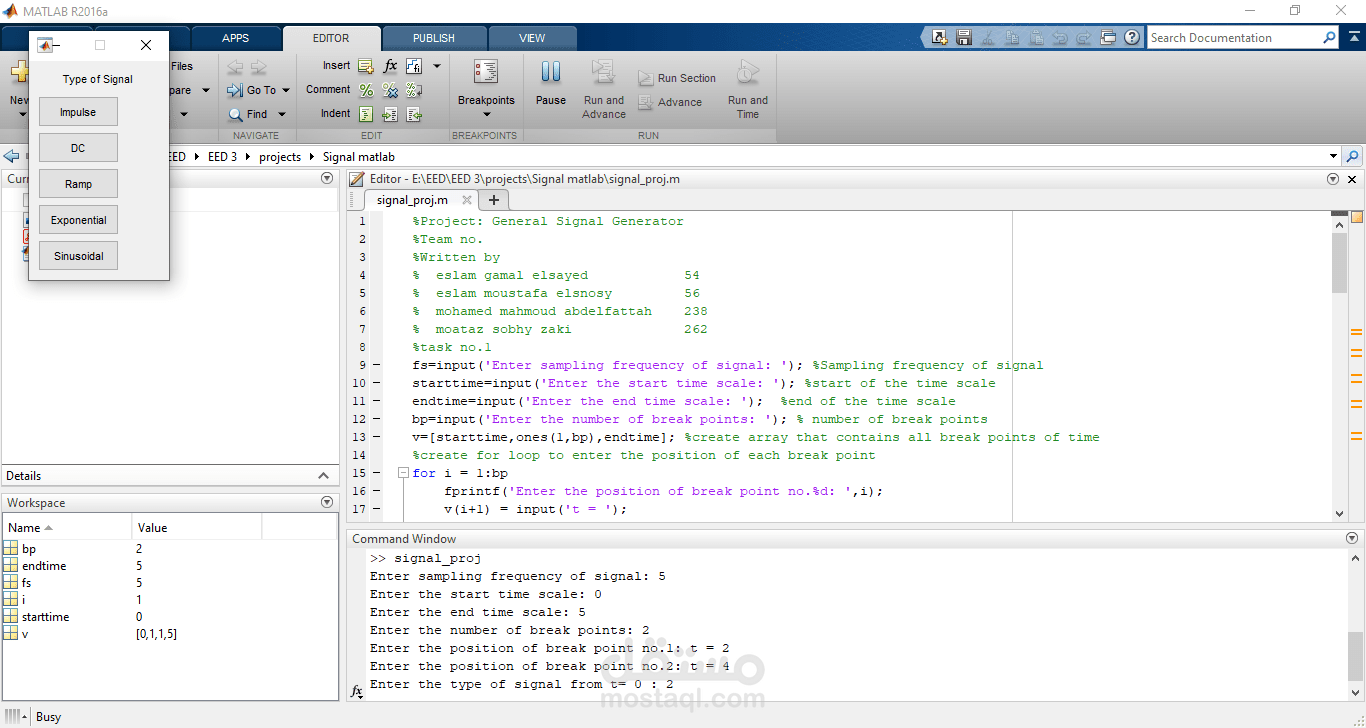The height and width of the screenshot is (728, 1366).
Task: Click the Command Window fx function browser icon
Action: click(x=357, y=691)
